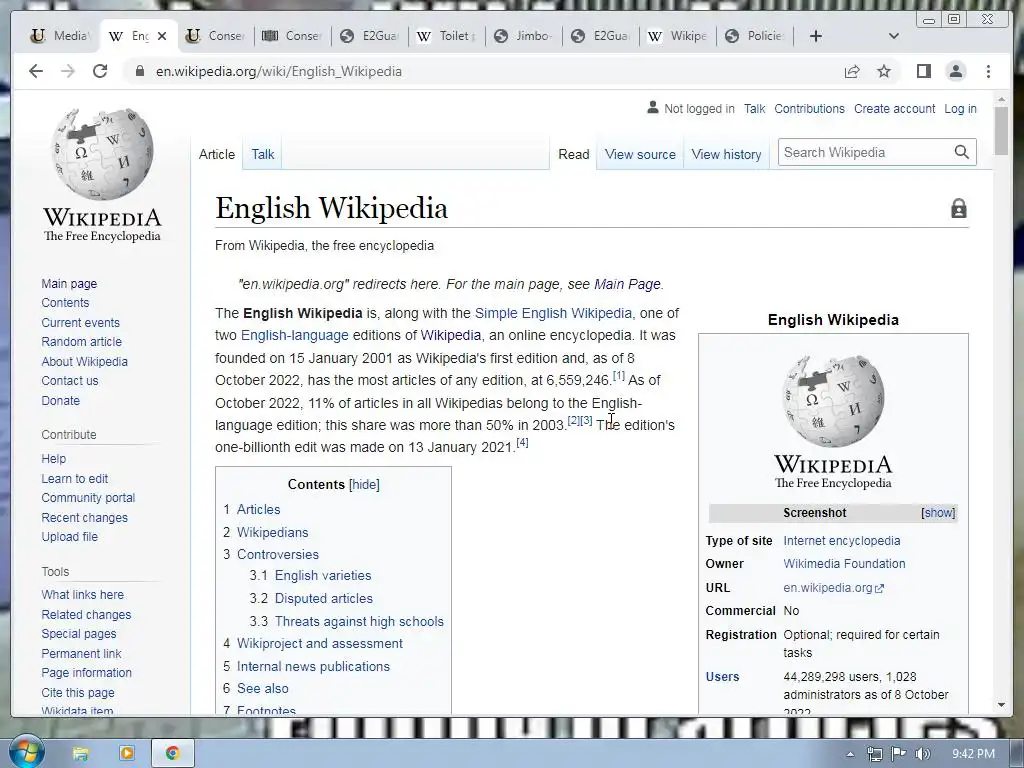The width and height of the screenshot is (1024, 768).
Task: Click the volume speaker tray icon
Action: [923, 754]
